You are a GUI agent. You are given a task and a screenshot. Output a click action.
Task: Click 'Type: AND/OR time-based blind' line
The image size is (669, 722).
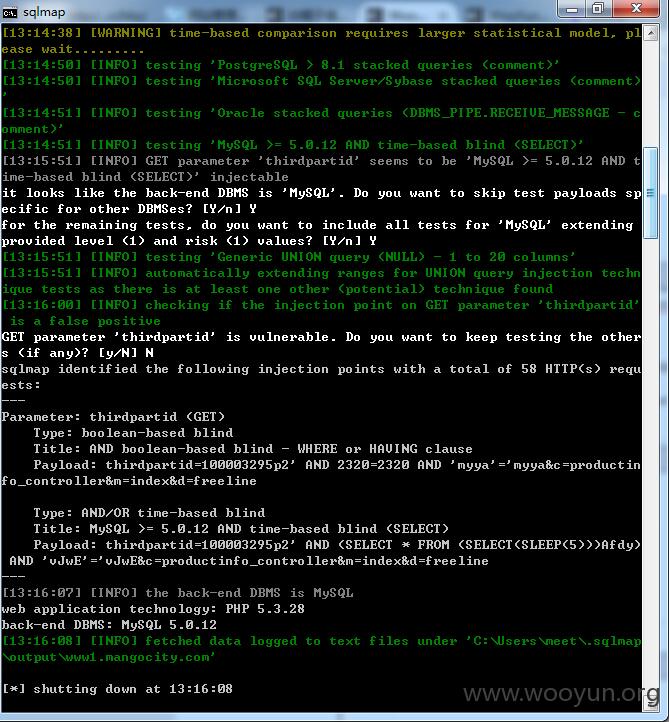(x=149, y=513)
